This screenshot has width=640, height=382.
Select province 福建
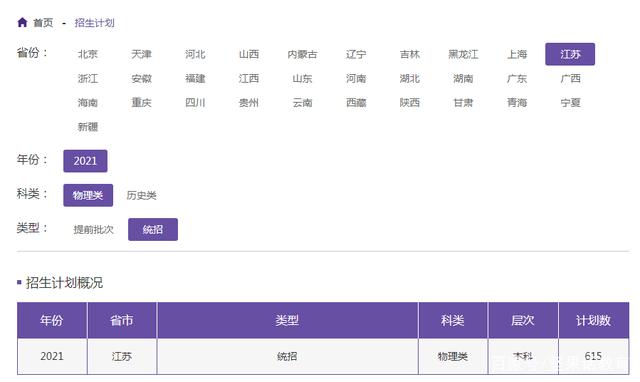(x=195, y=78)
